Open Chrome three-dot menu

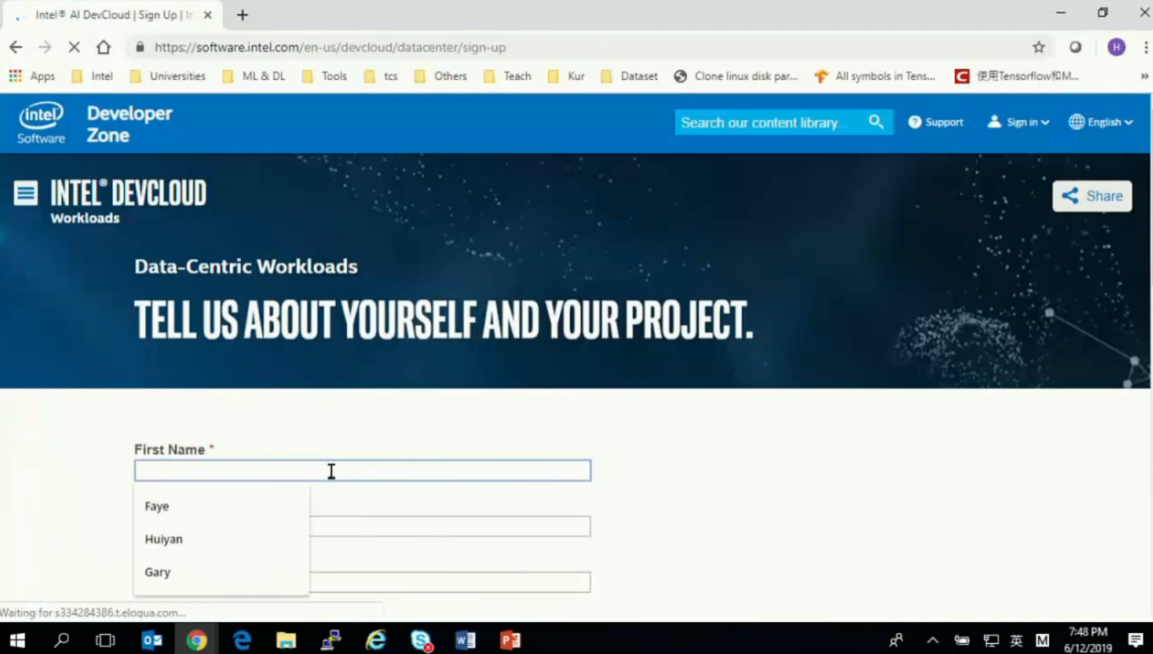pyautogui.click(x=1146, y=47)
